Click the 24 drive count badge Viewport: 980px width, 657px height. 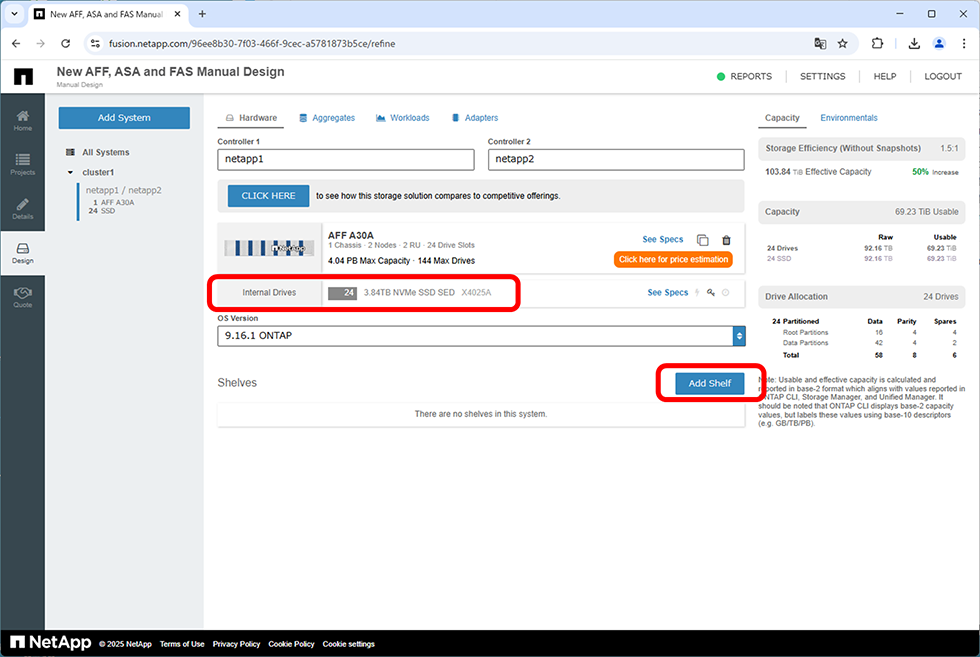click(x=342, y=293)
